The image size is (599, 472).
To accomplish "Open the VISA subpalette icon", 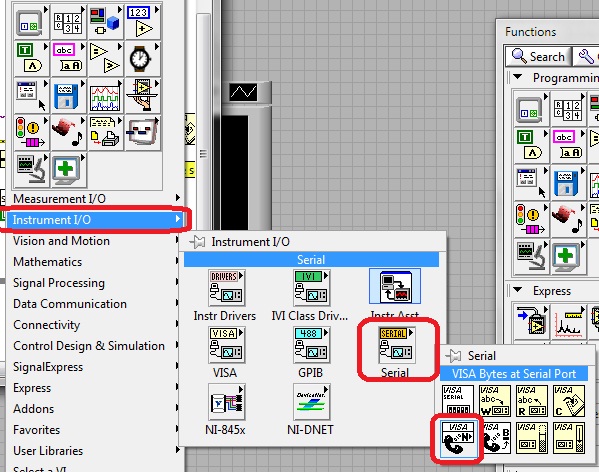I will pos(226,345).
